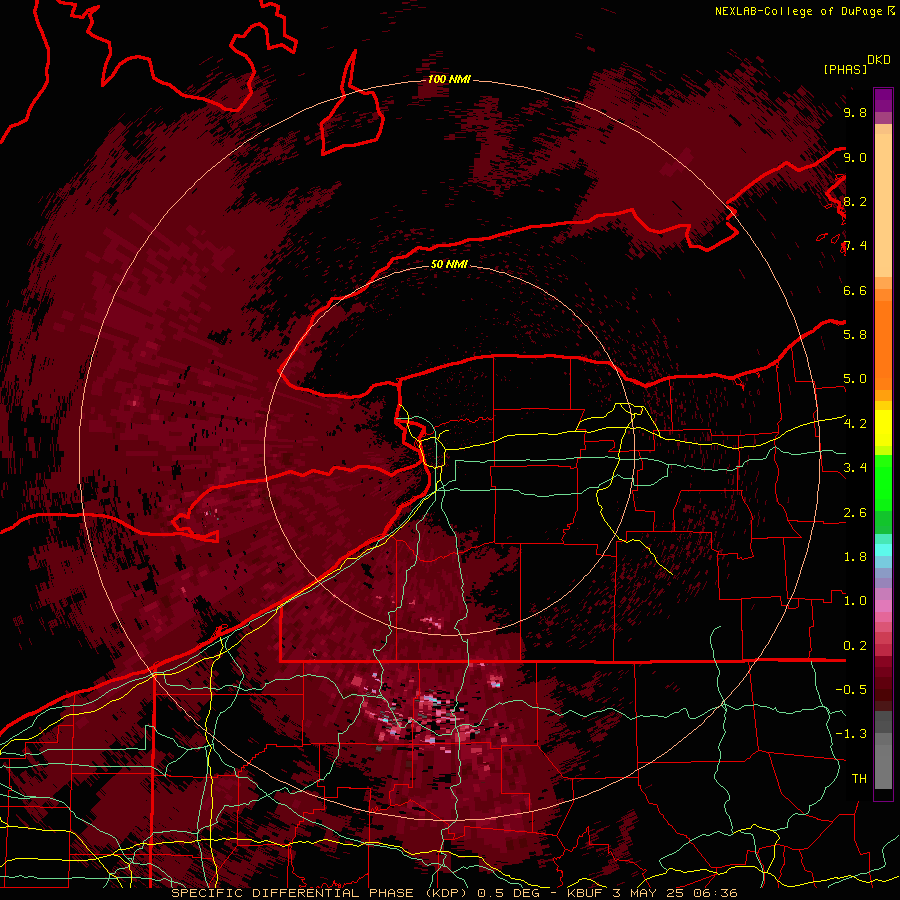Select the 3.4 scale label
Image resolution: width=900 pixels, height=900 pixels.
[x=855, y=468]
